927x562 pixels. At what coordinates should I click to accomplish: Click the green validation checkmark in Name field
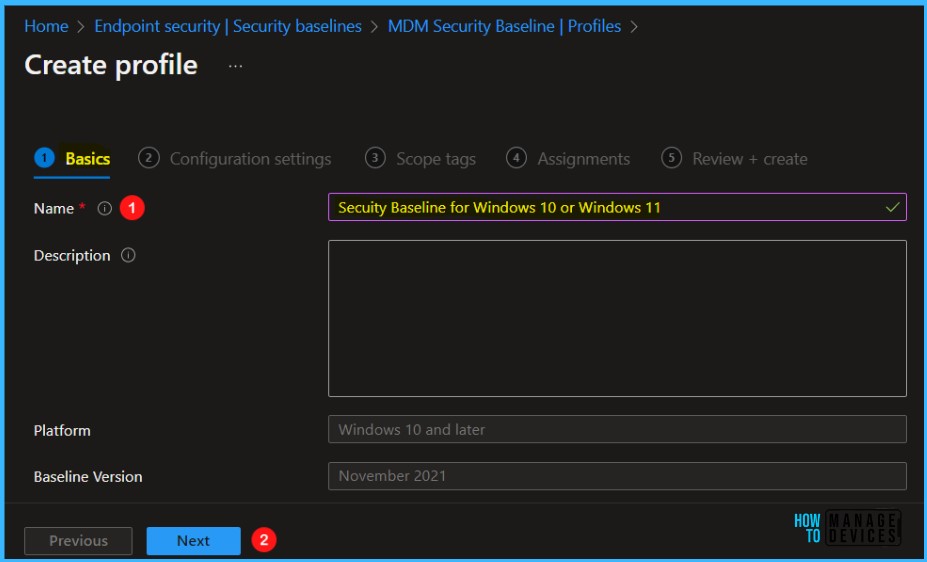coord(893,207)
